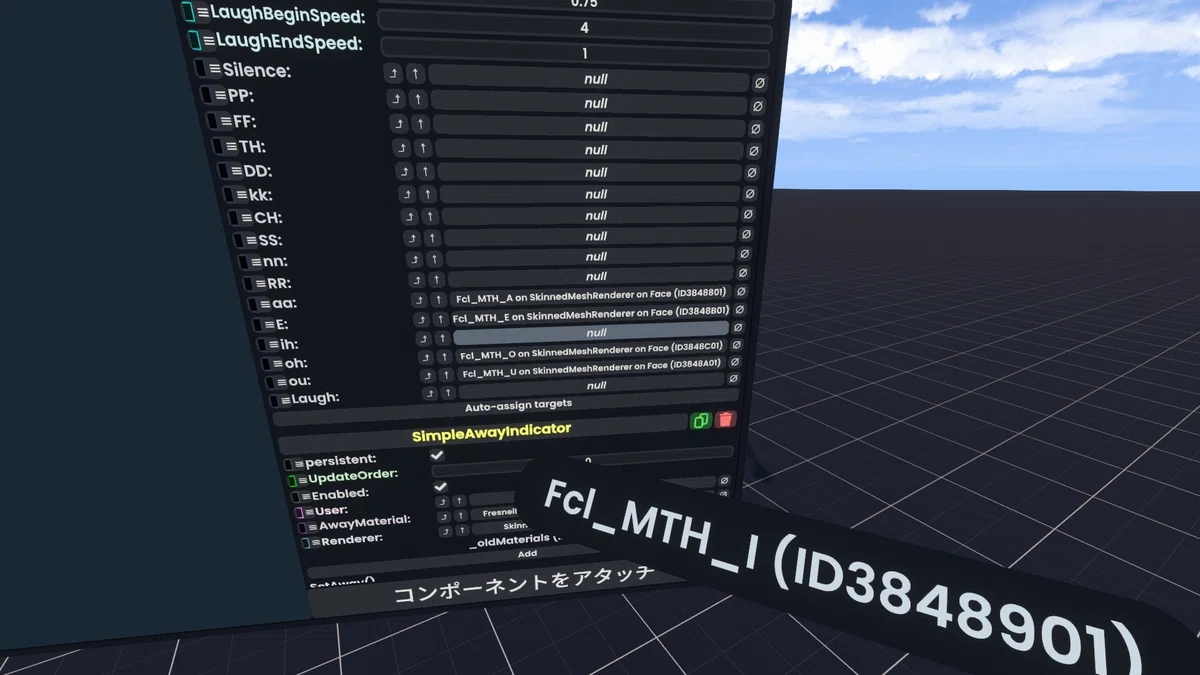Click the straight up arrow in the RR row

(x=437, y=280)
